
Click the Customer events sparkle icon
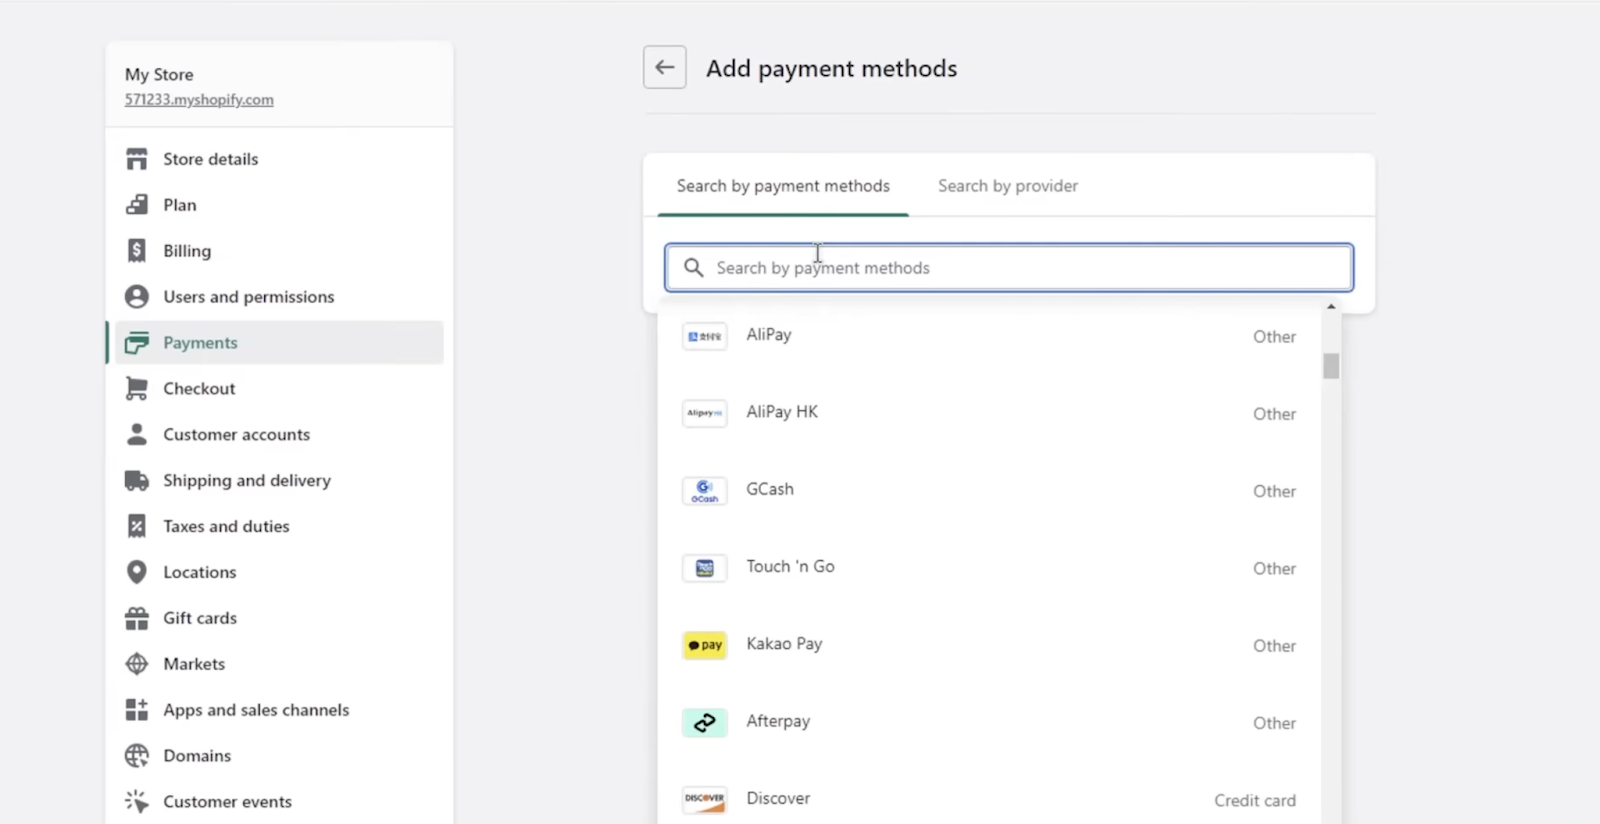click(137, 802)
